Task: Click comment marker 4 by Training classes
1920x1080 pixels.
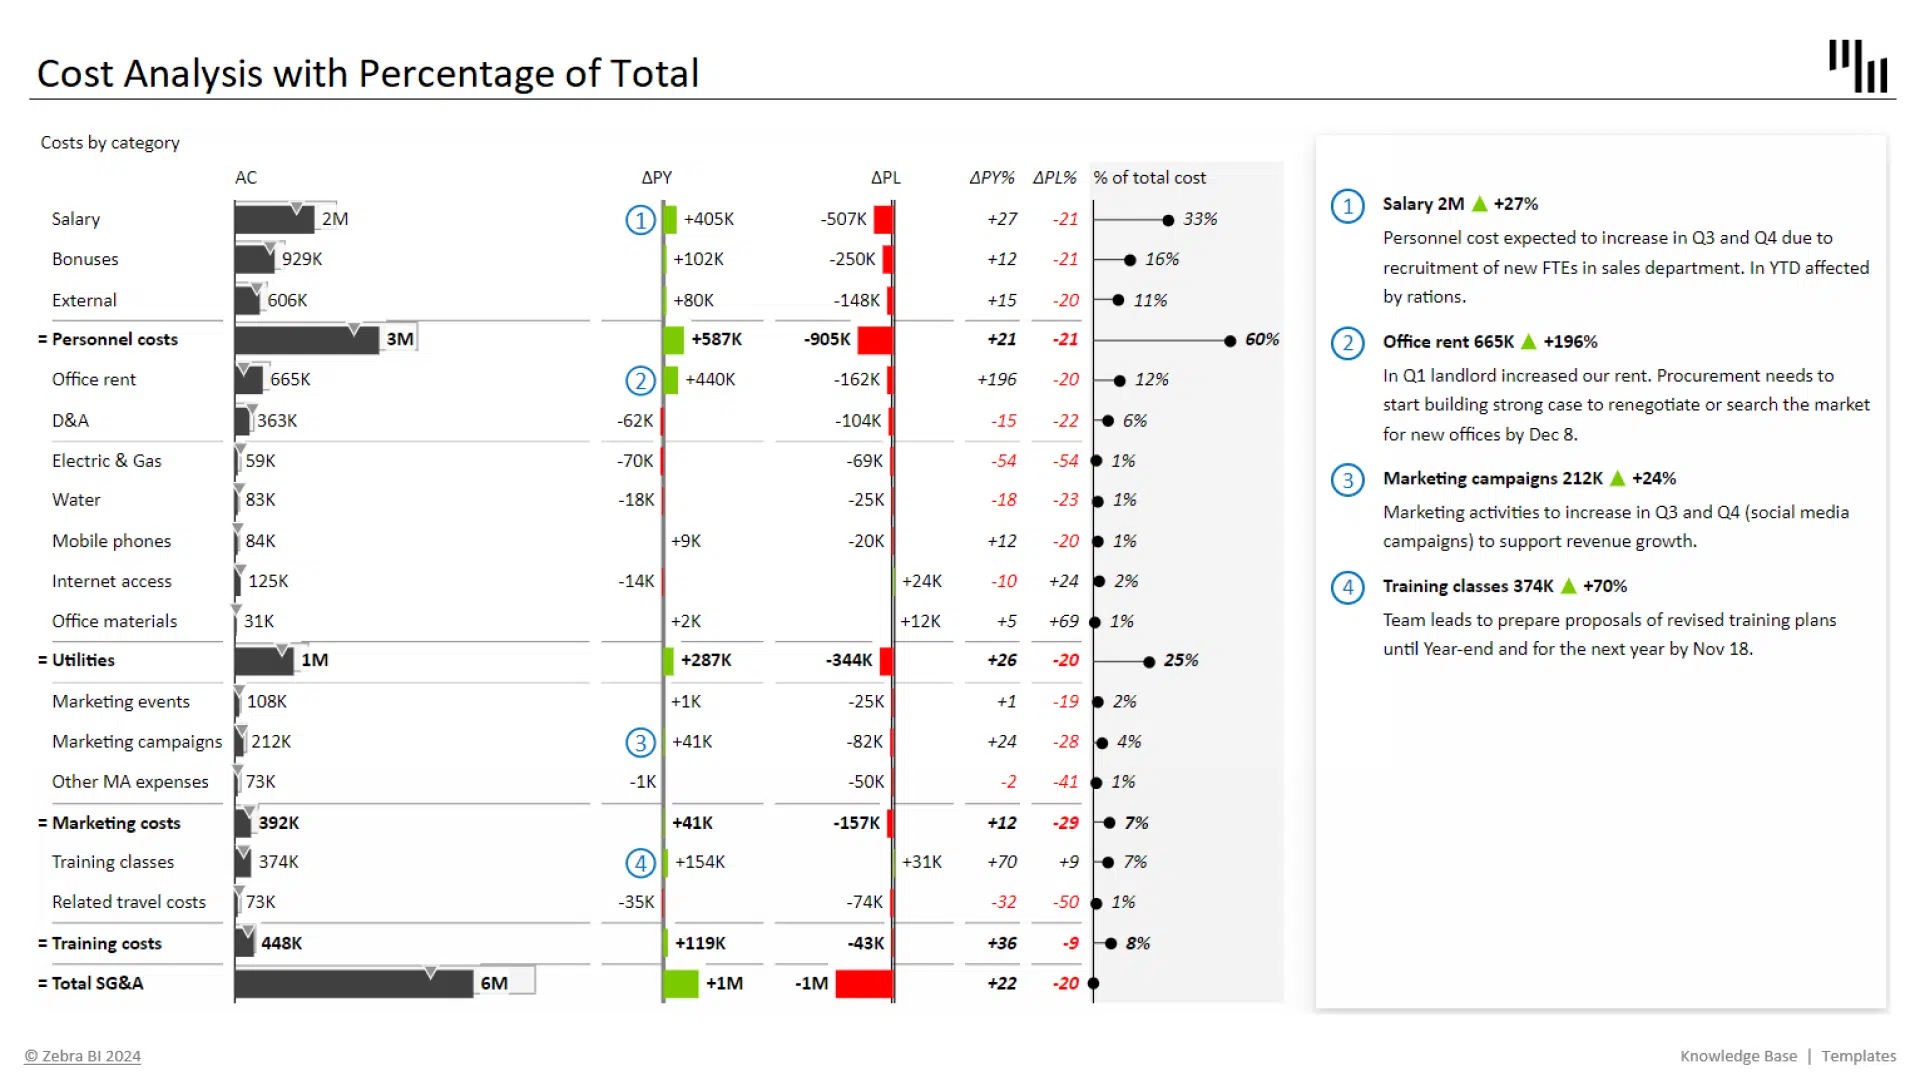Action: point(640,863)
